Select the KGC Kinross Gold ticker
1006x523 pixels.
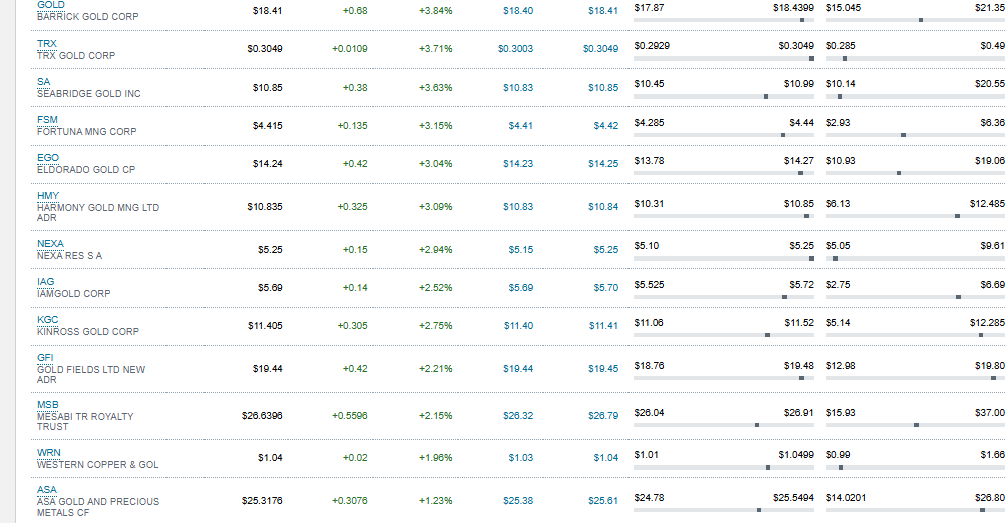(47, 320)
